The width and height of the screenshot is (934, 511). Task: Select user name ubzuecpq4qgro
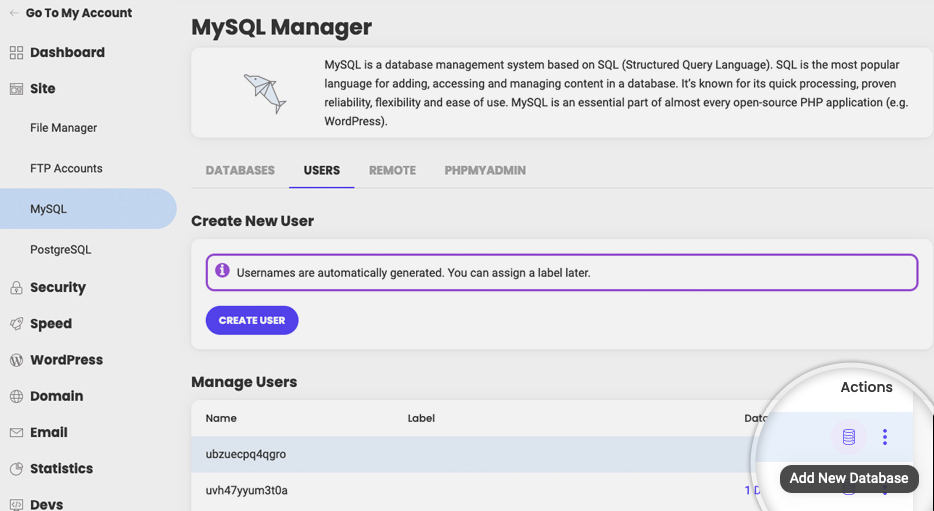[x=245, y=454]
